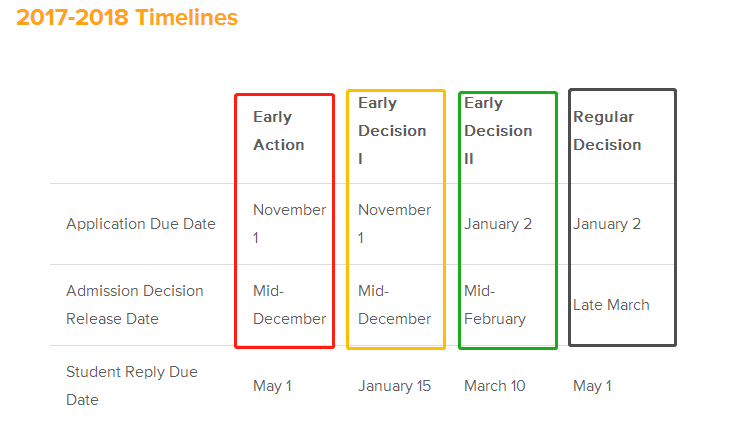Select Early Decision II's January 2 cell
Image resolution: width=748 pixels, height=436 pixels.
pyautogui.click(x=498, y=224)
